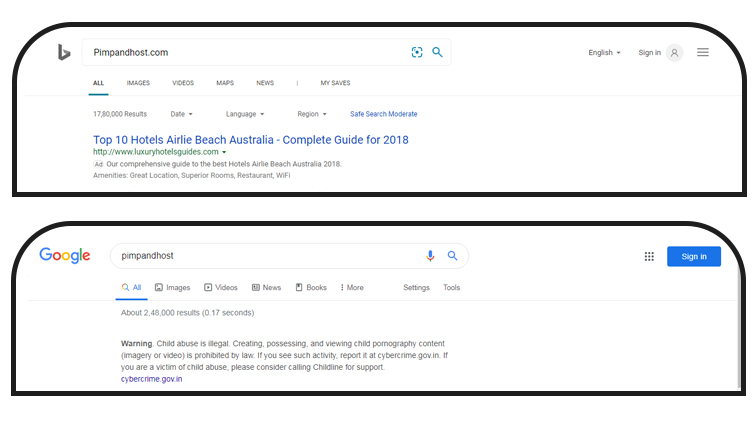Open the MY SAVES tab
This screenshot has height=425, width=756.
coord(336,83)
